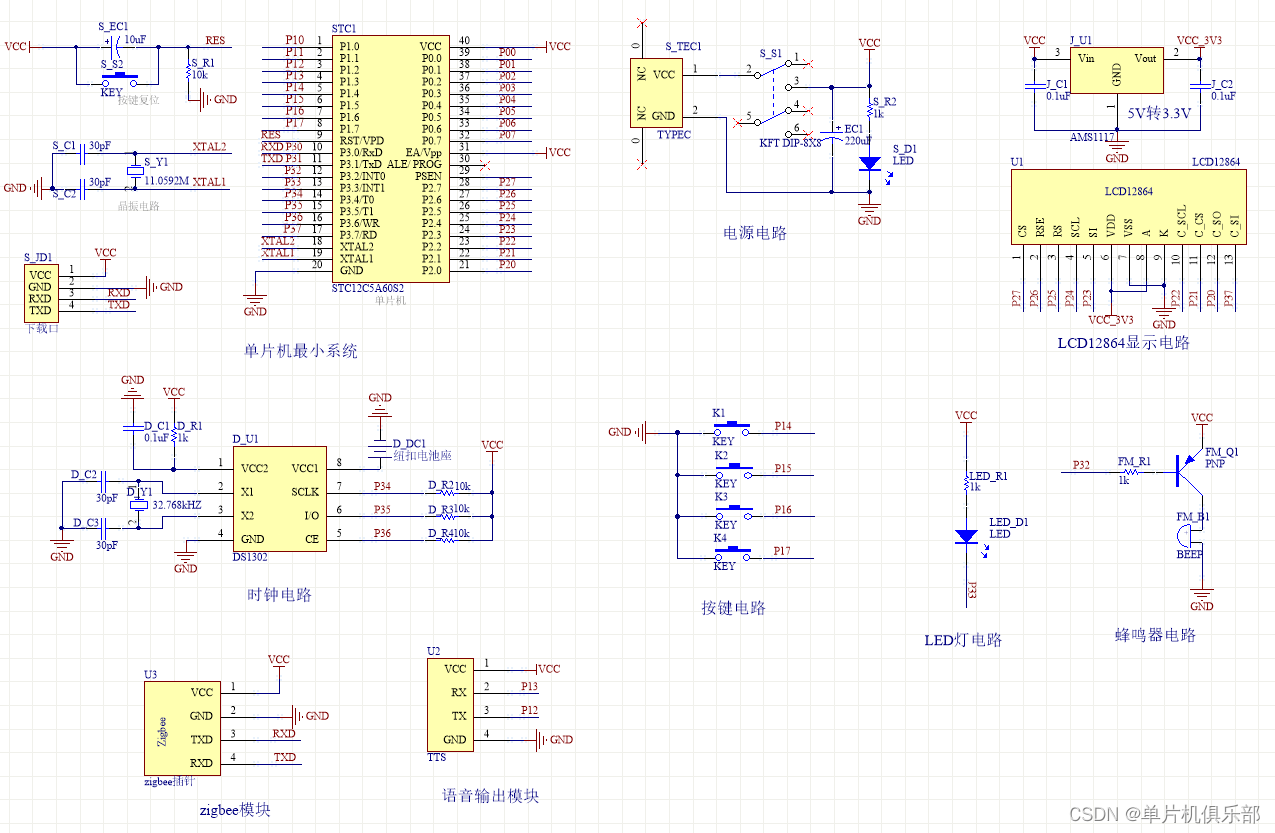Select the K1 key switch symbol
Image resolution: width=1275 pixels, height=833 pixels.
tap(731, 426)
